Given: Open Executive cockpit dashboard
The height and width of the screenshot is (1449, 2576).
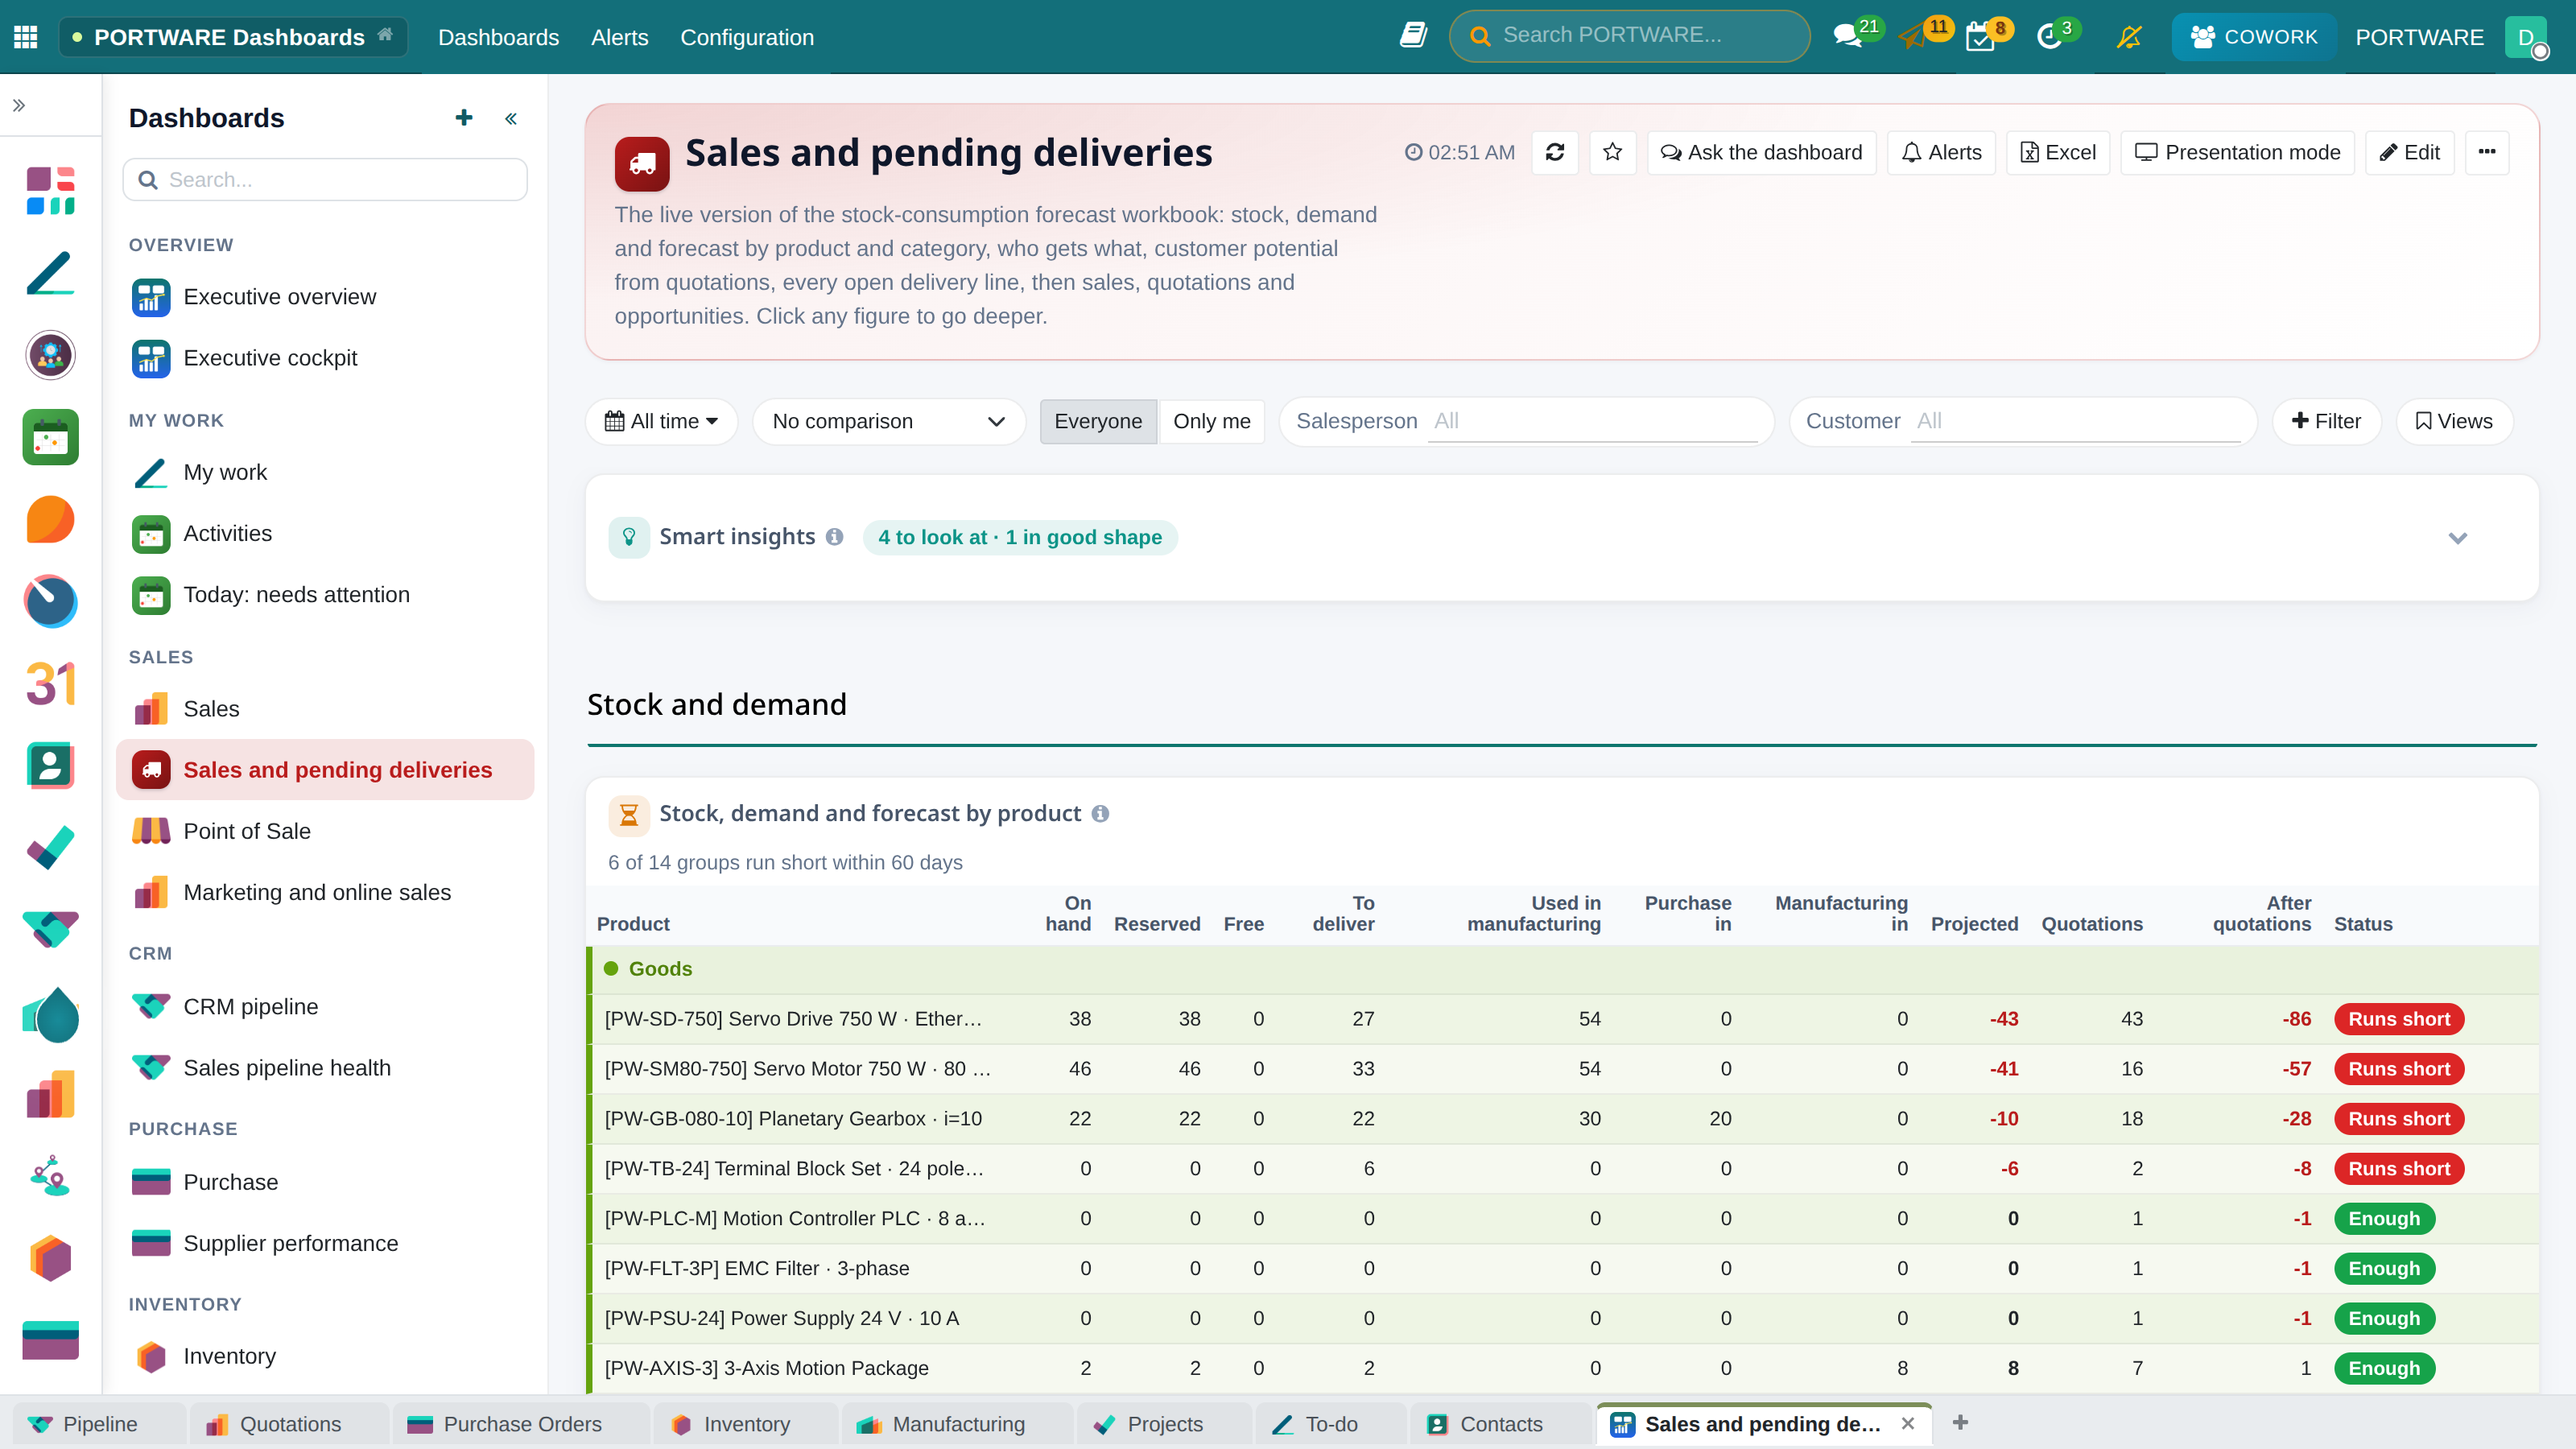Looking at the screenshot, I should [x=325, y=358].
